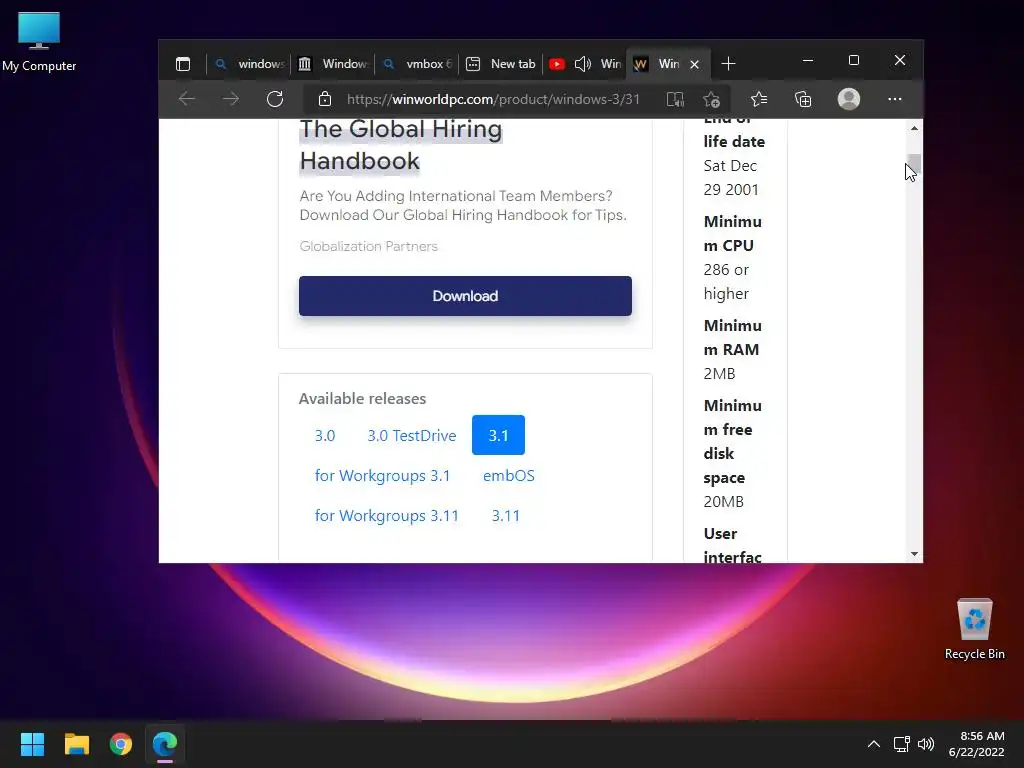
Task: Open the immersive reader icon
Action: click(x=675, y=99)
